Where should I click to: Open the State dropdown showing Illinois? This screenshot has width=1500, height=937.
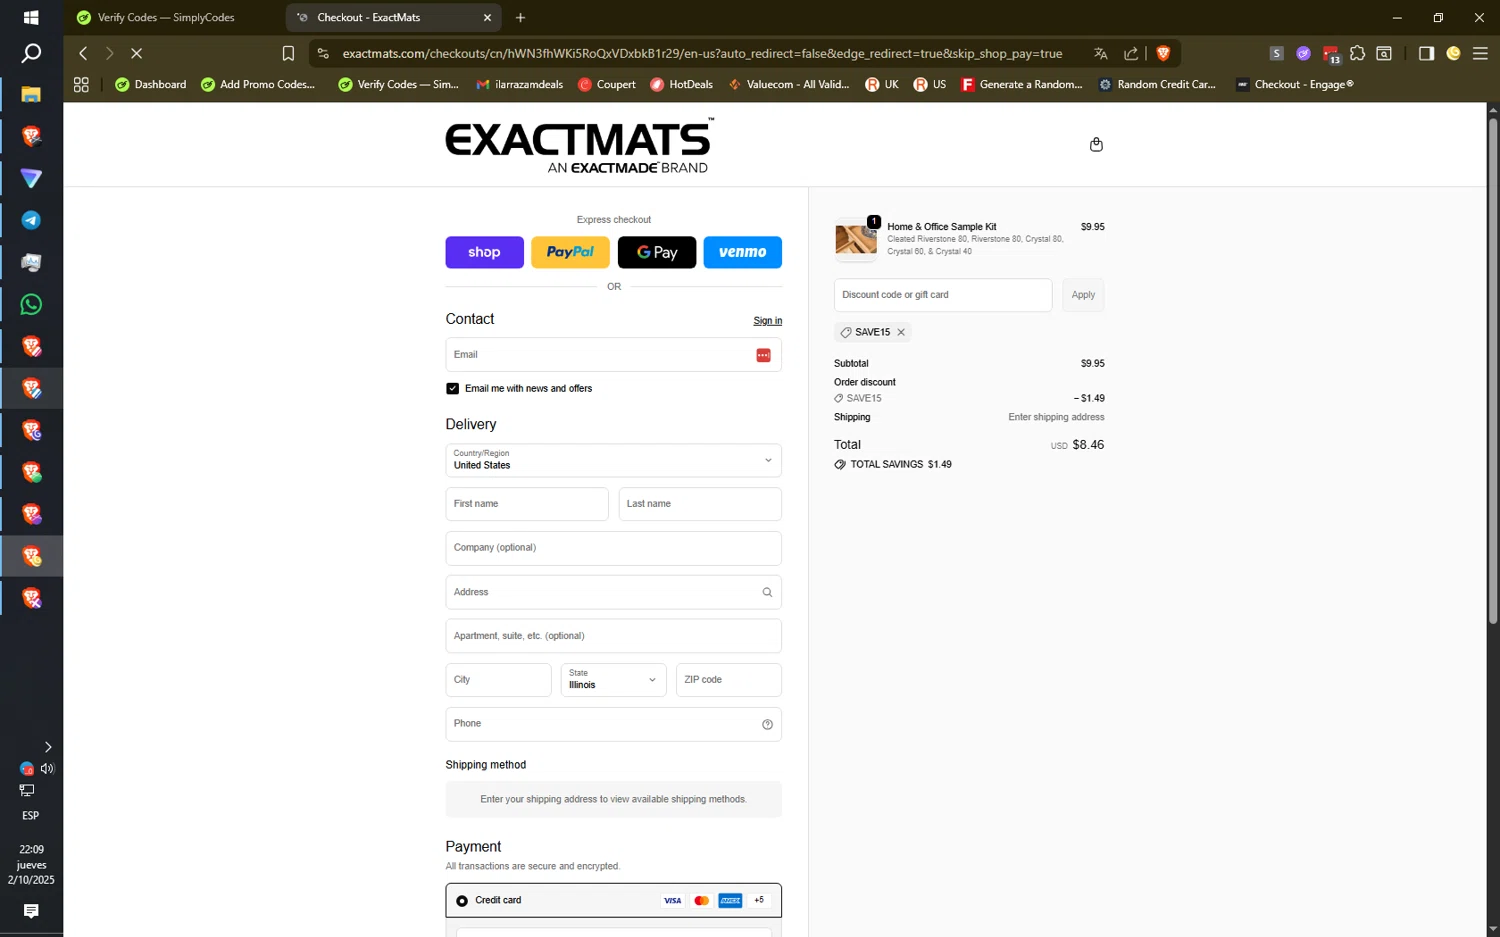613,680
